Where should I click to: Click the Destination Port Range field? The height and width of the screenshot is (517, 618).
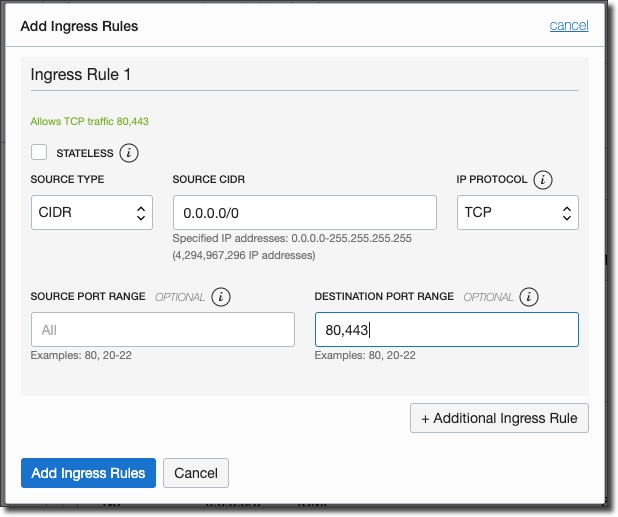pos(446,330)
